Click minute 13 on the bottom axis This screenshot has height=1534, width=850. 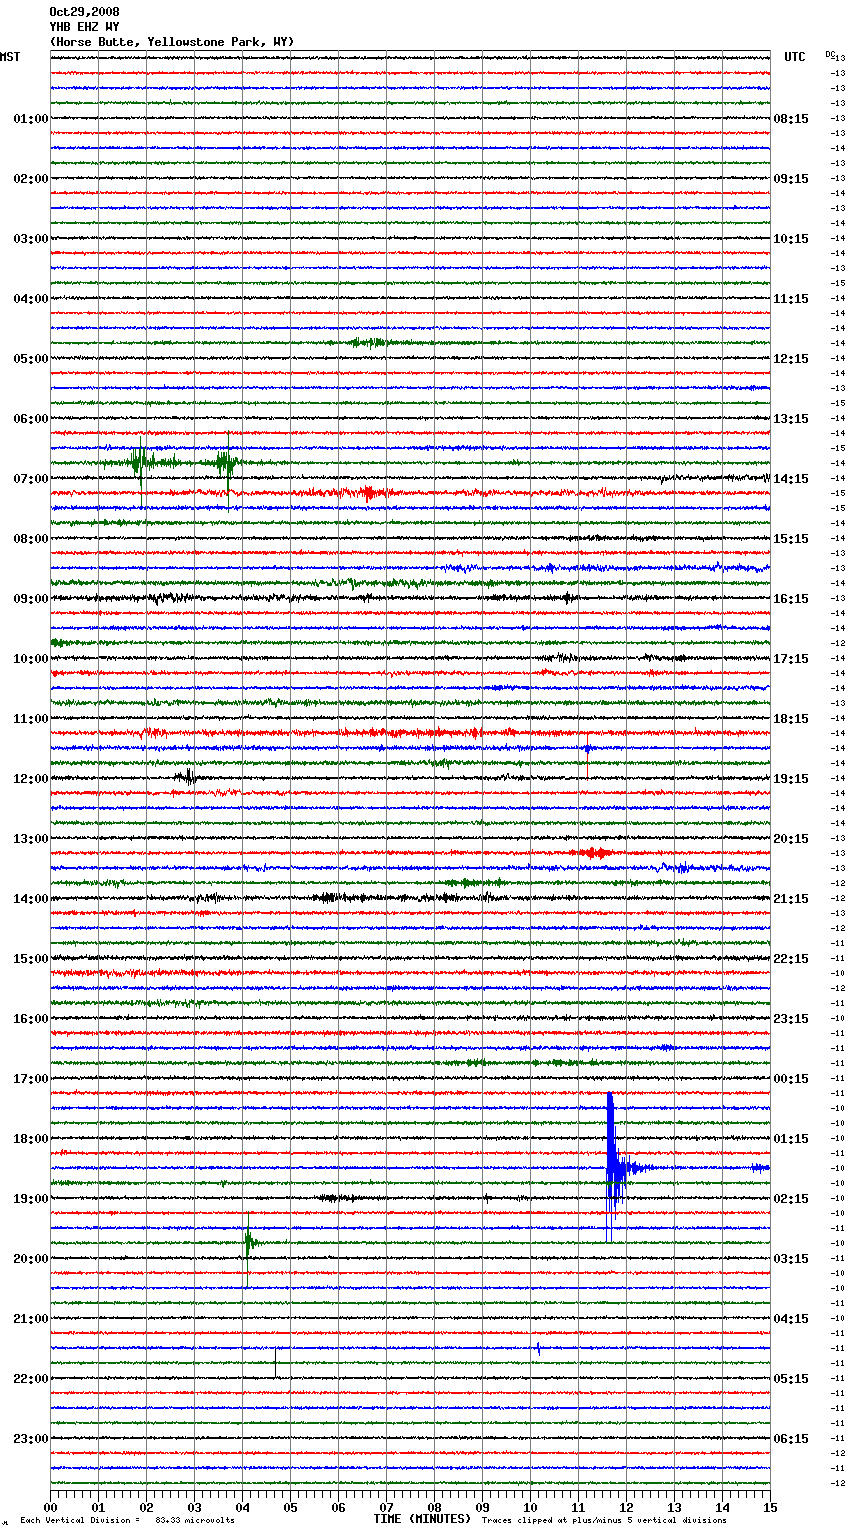[x=675, y=1507]
